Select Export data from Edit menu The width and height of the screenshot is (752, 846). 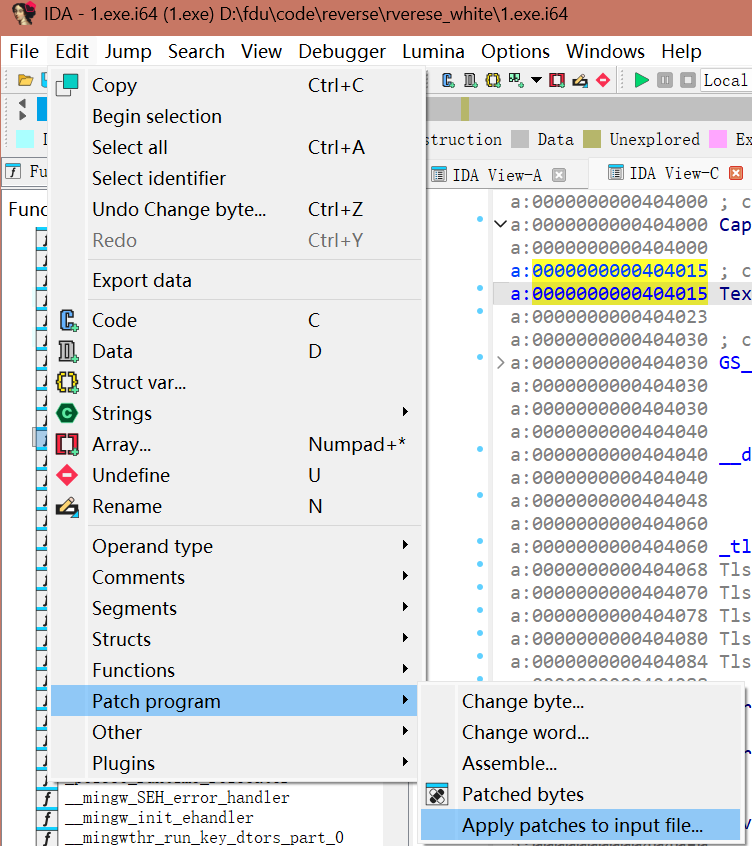click(141, 281)
